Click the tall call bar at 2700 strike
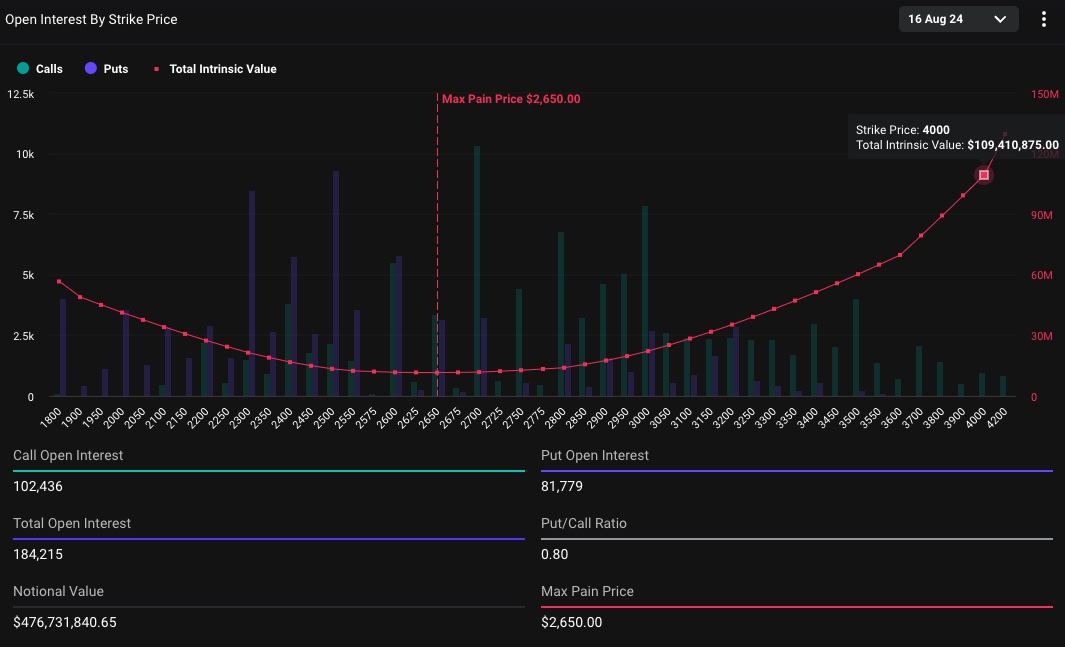1065x647 pixels. tap(477, 271)
